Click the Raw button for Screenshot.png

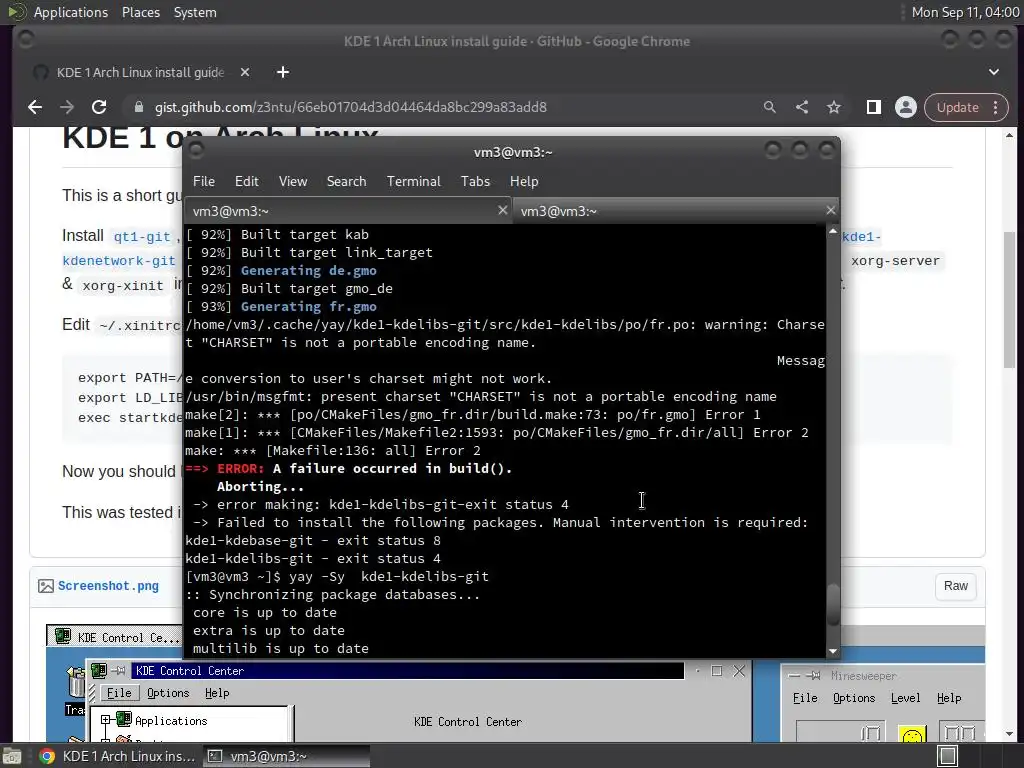[x=955, y=586]
